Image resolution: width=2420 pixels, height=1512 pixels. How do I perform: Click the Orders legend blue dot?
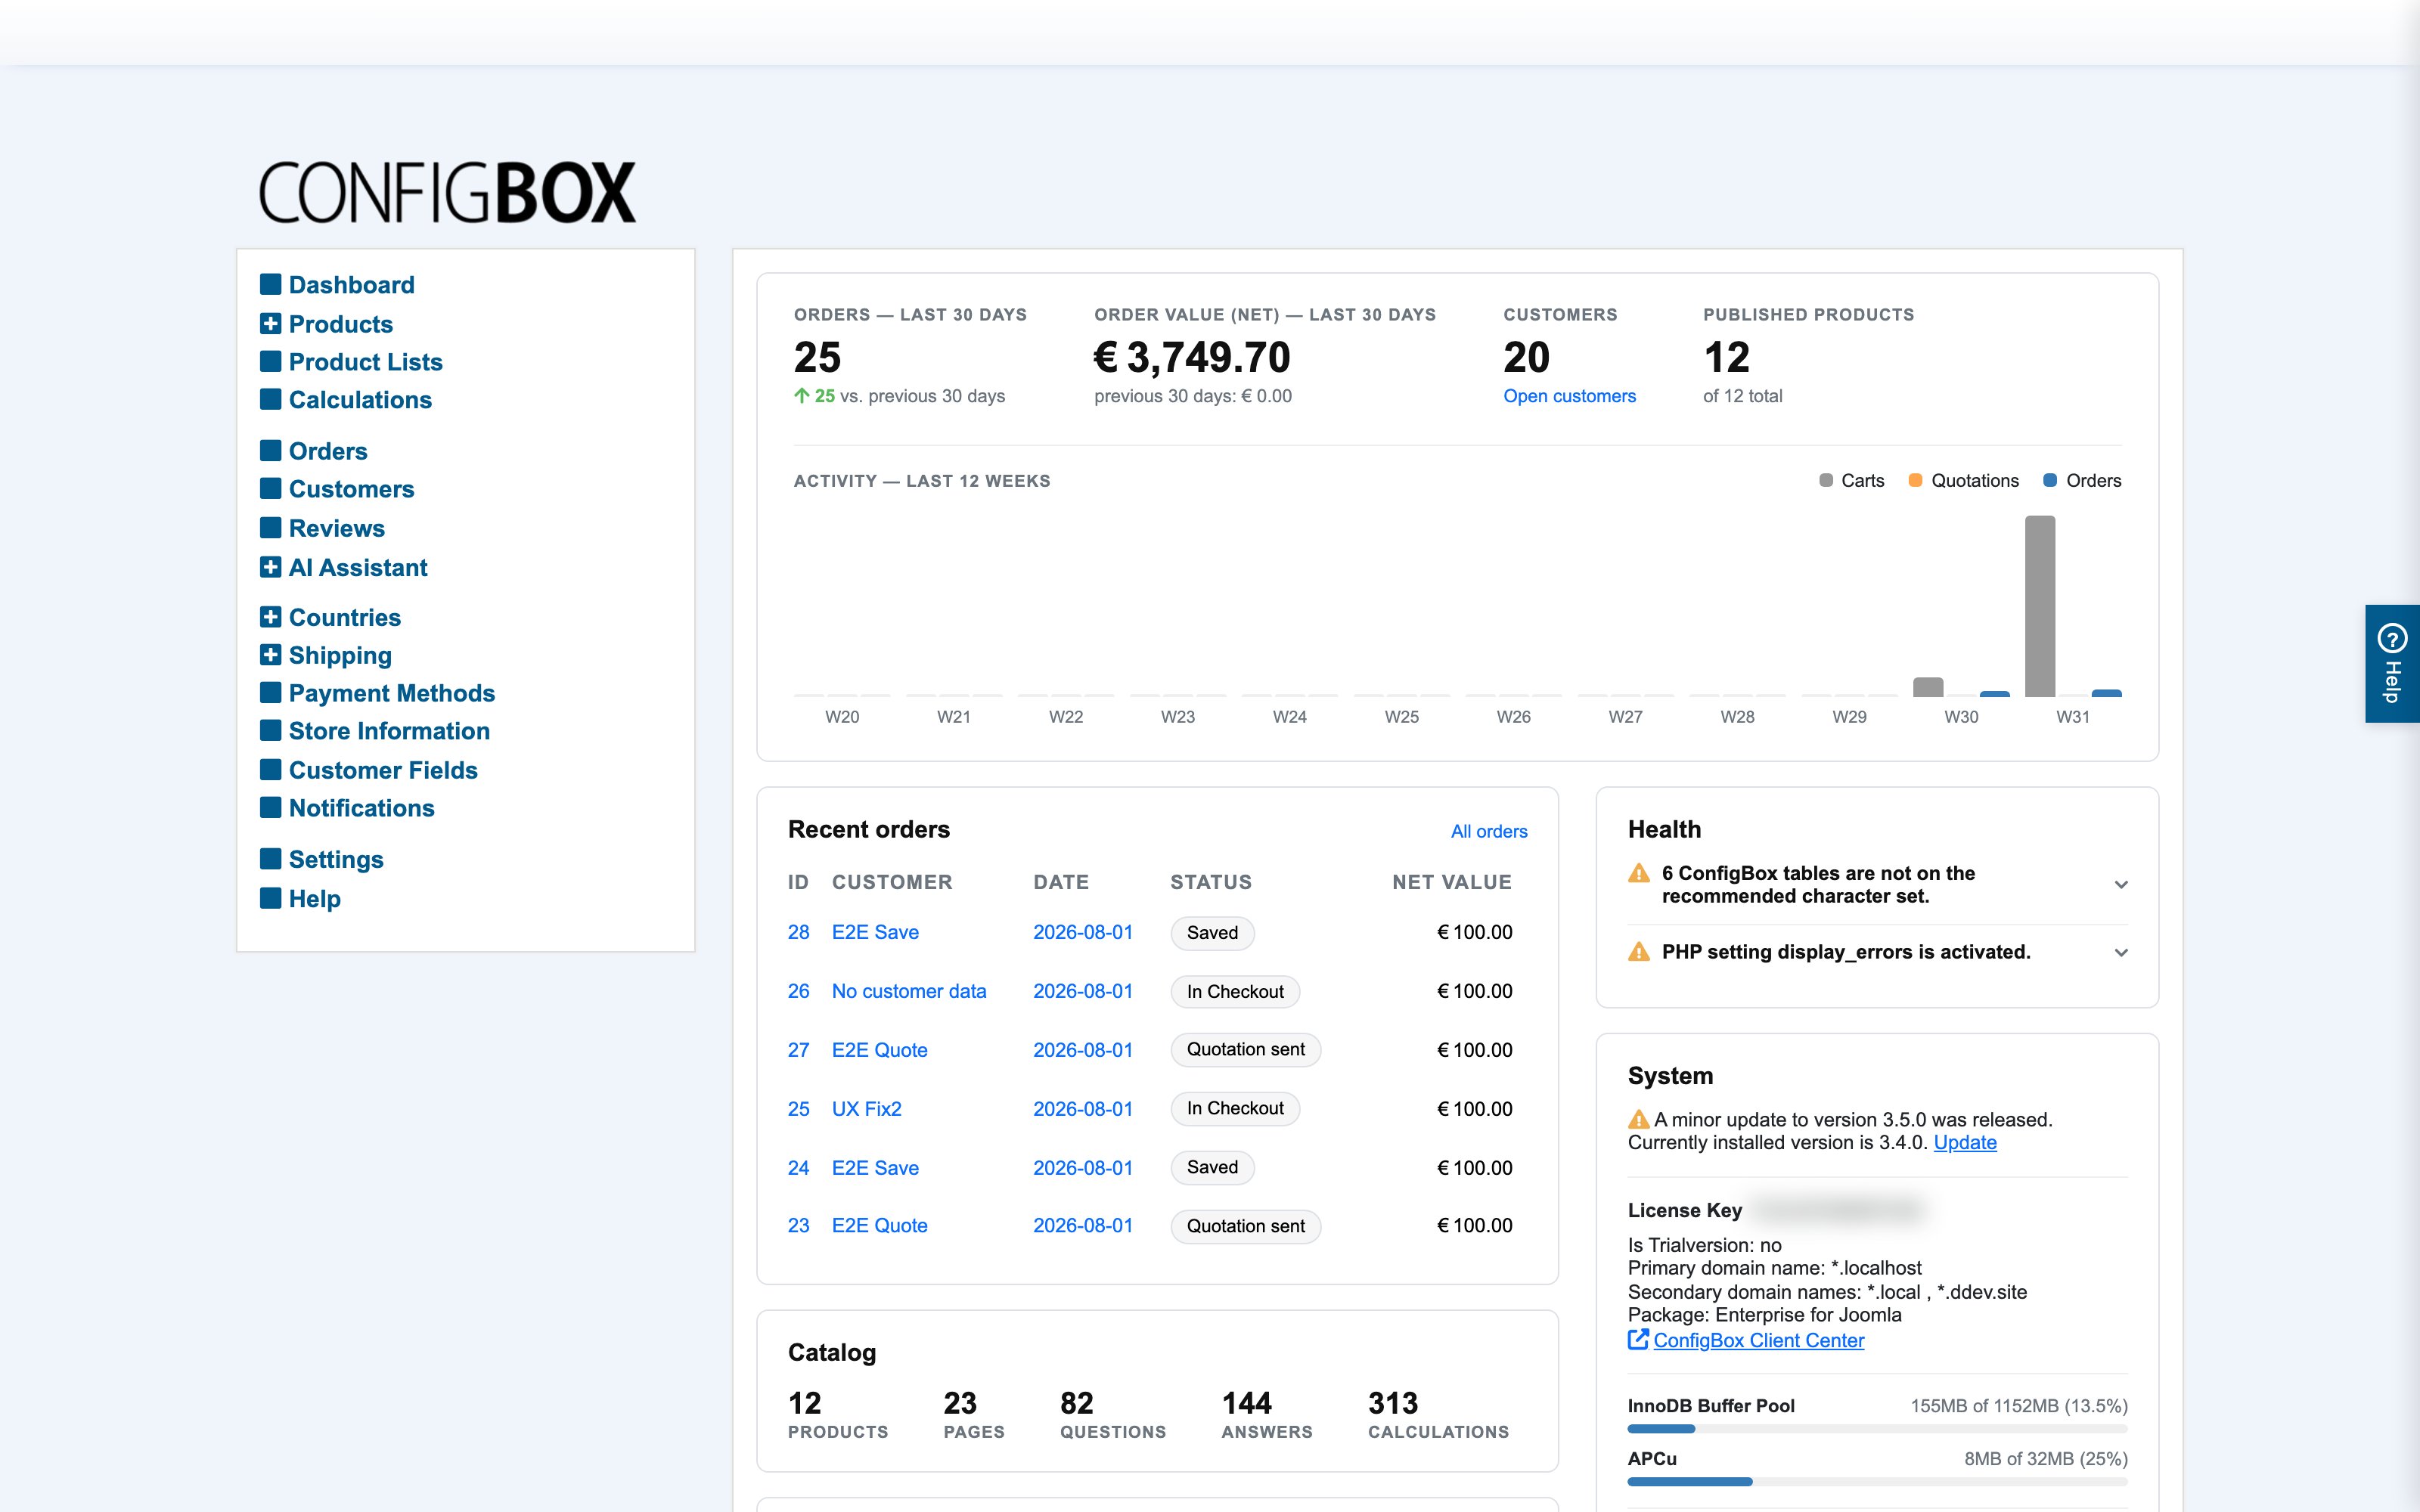click(x=2050, y=480)
